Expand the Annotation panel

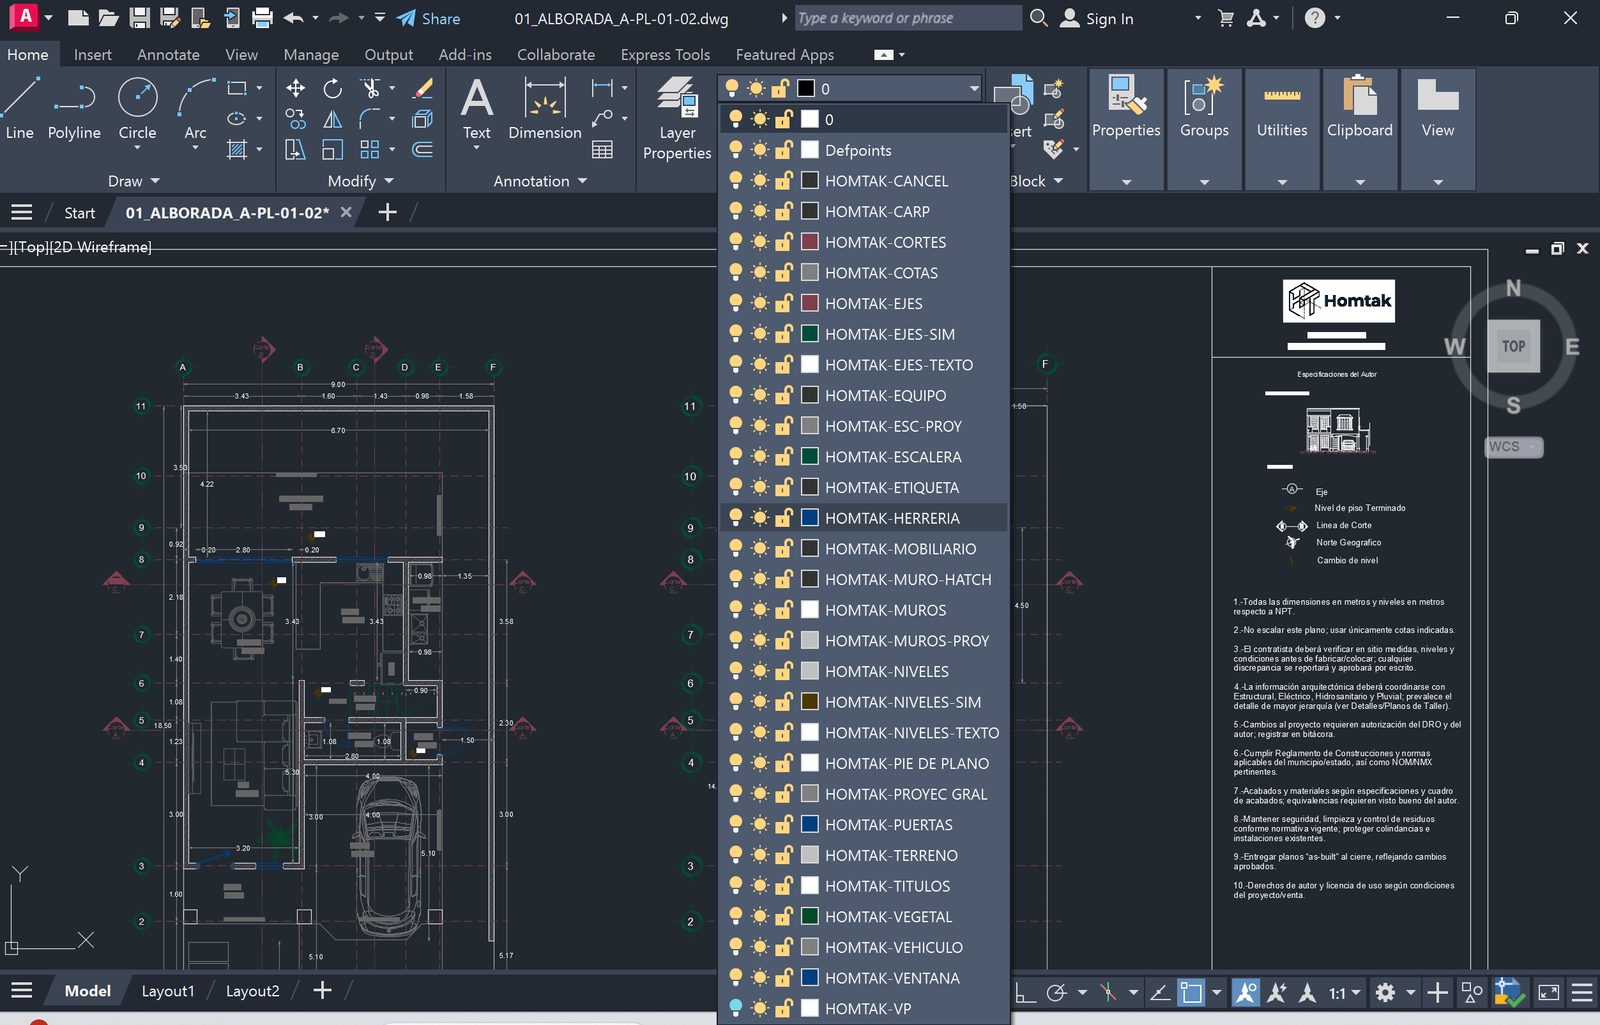[x=583, y=180]
